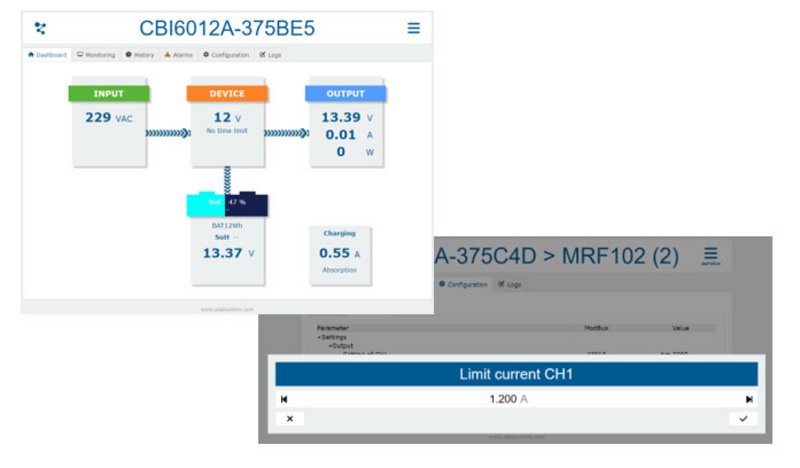The image size is (800, 468).
Task: Switch to the Dashboard tab
Action: pos(47,55)
